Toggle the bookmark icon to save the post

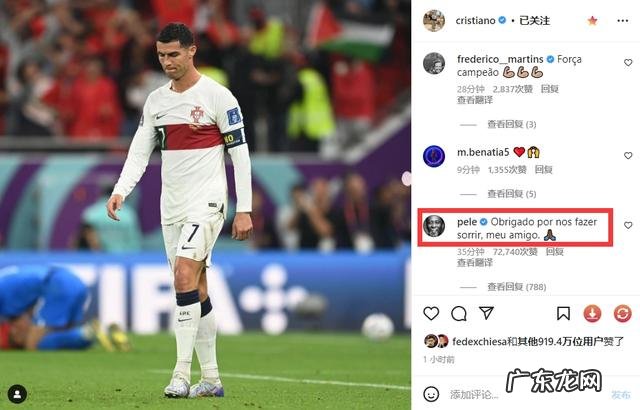[563, 313]
